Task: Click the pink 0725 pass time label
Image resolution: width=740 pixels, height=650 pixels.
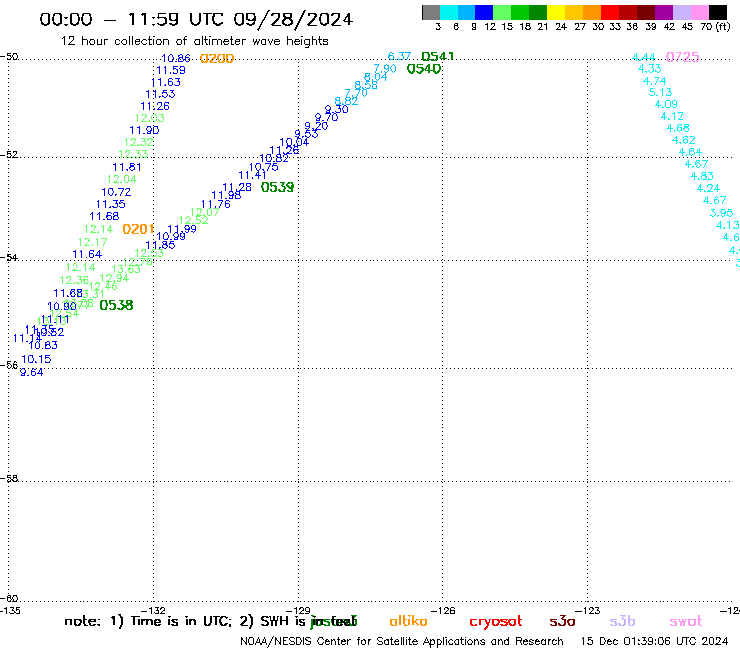Action: [682, 57]
